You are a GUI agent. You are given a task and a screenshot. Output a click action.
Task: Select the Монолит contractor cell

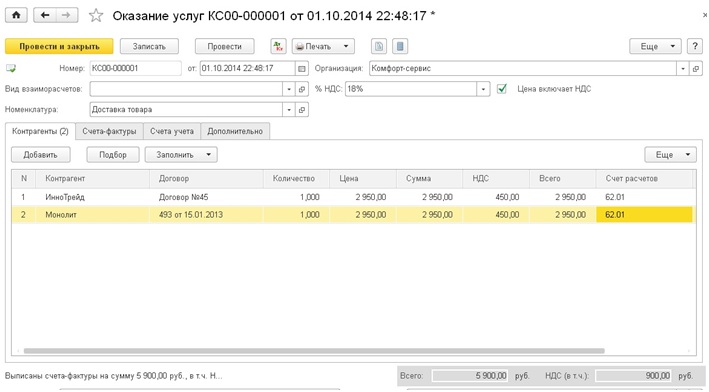92,215
